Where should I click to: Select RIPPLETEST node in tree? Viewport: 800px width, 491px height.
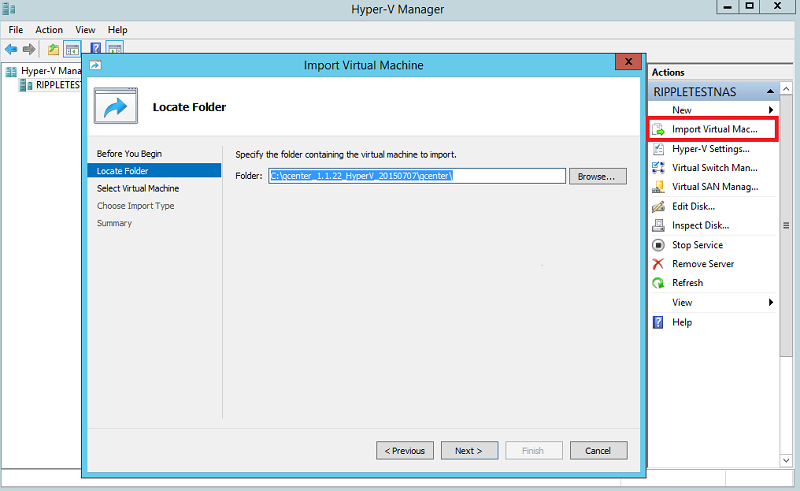[x=58, y=85]
